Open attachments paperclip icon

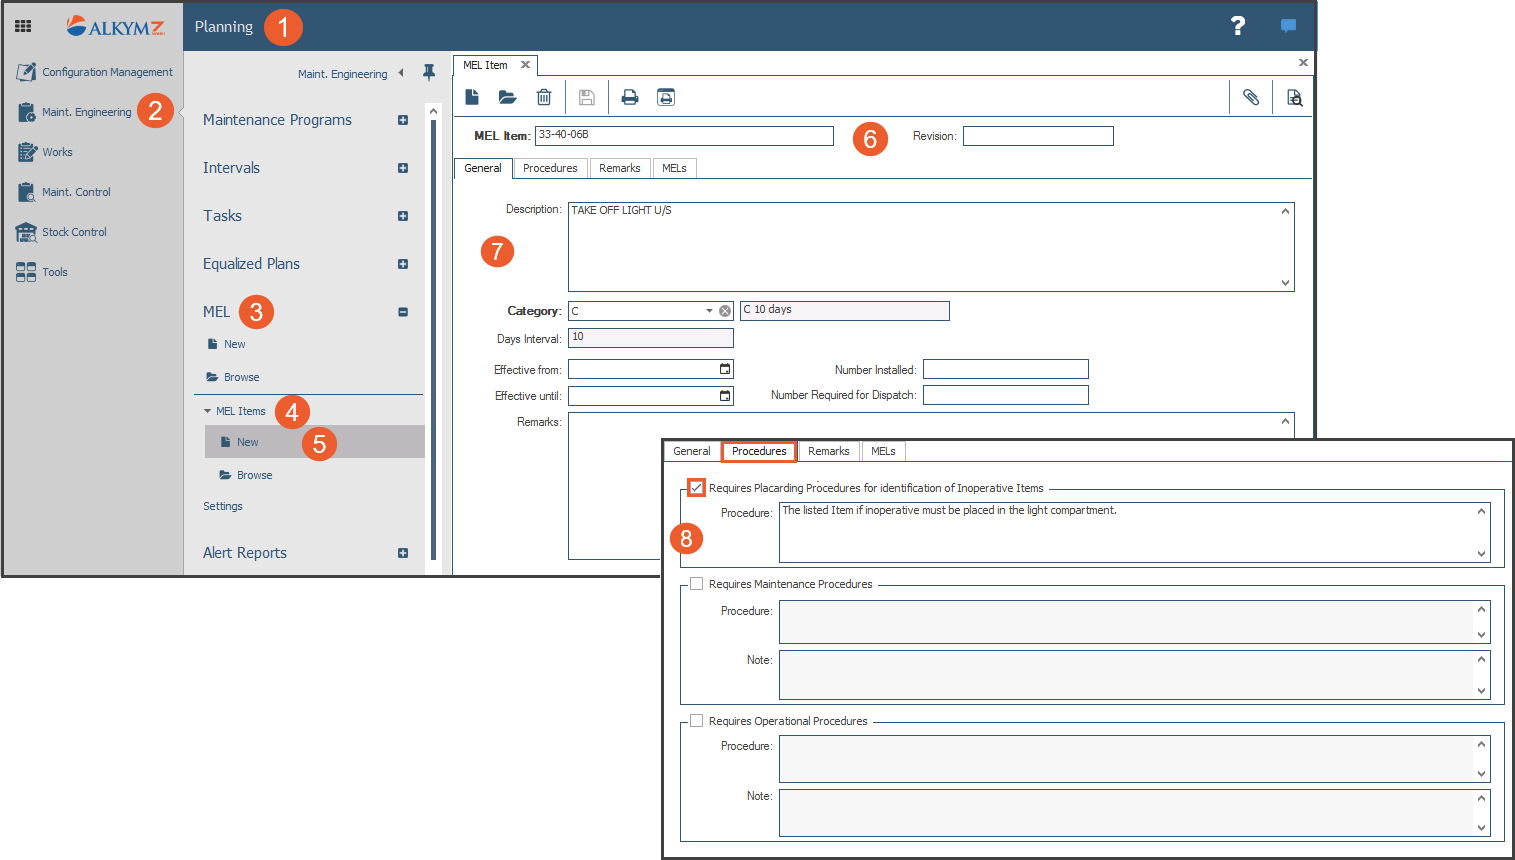[1251, 97]
